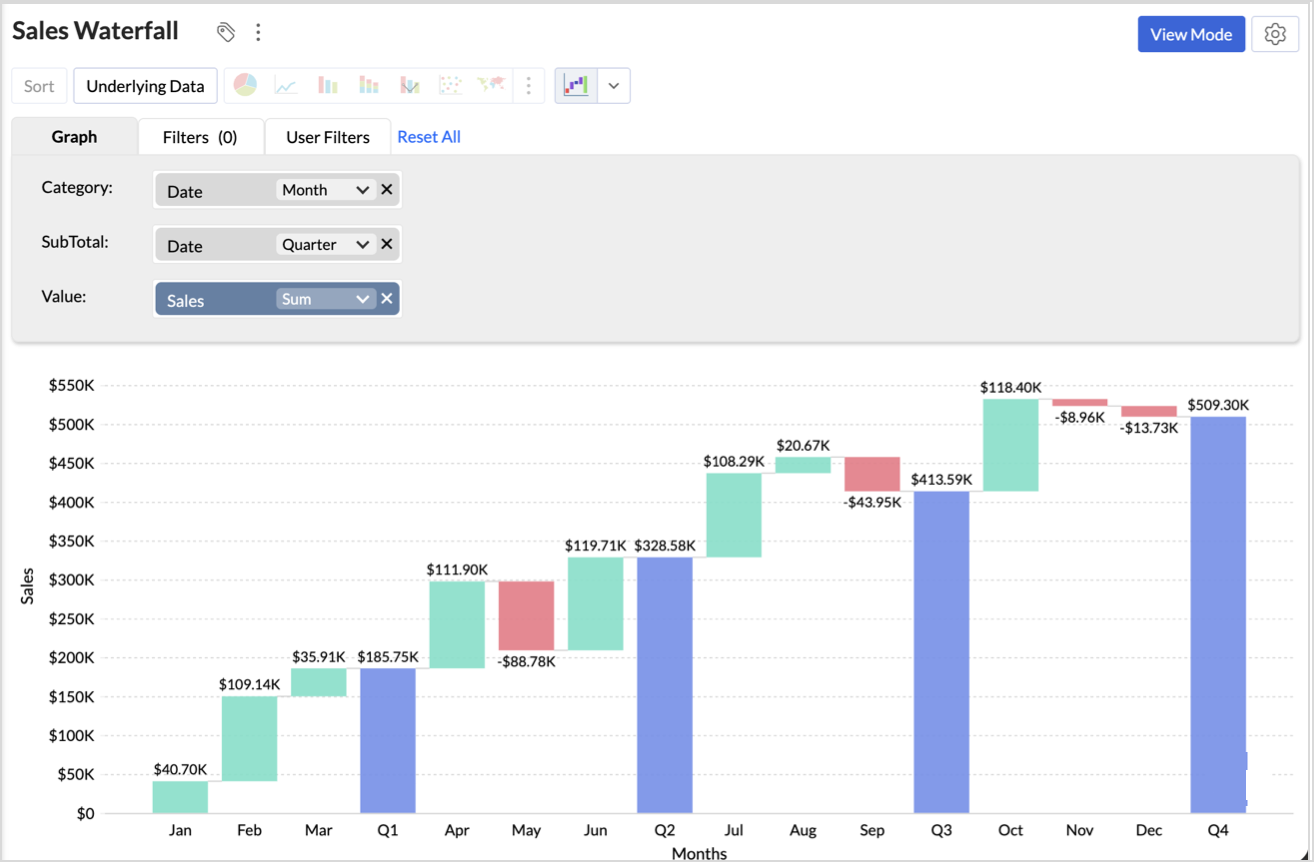This screenshot has height=862, width=1314.
Task: Switch to the line chart icon
Action: click(286, 86)
